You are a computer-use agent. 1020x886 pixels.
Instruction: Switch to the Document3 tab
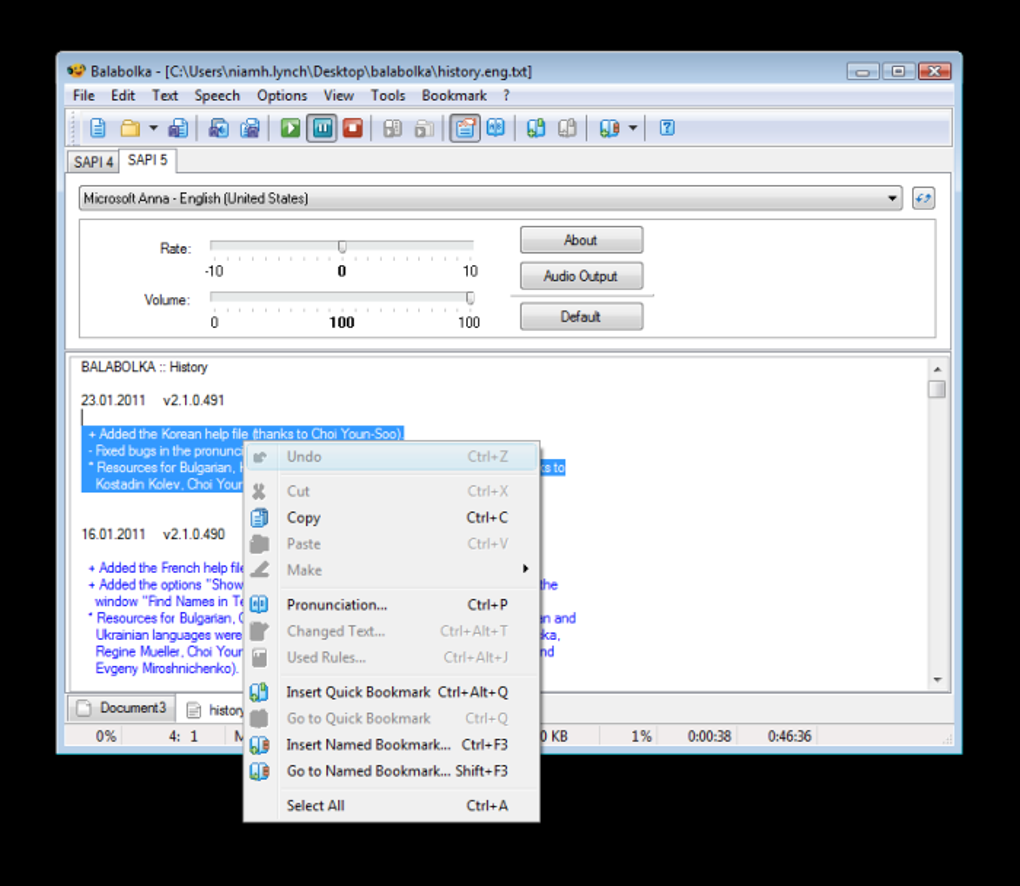122,708
